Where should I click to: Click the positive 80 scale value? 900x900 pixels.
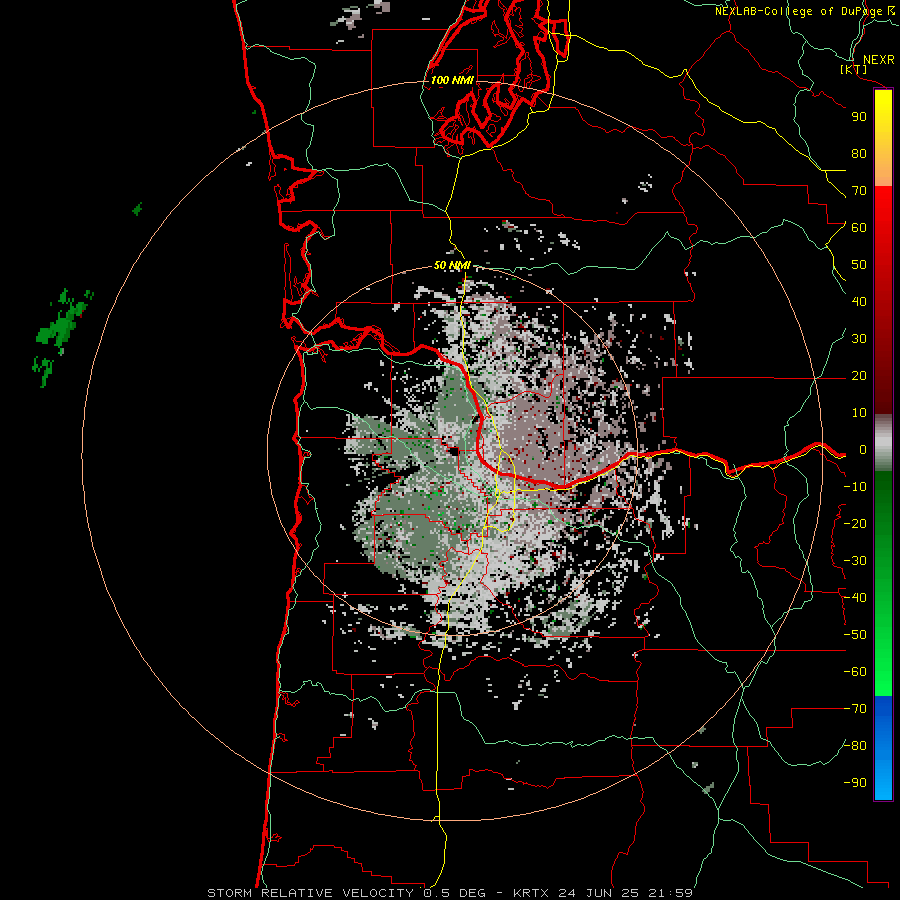tap(859, 153)
